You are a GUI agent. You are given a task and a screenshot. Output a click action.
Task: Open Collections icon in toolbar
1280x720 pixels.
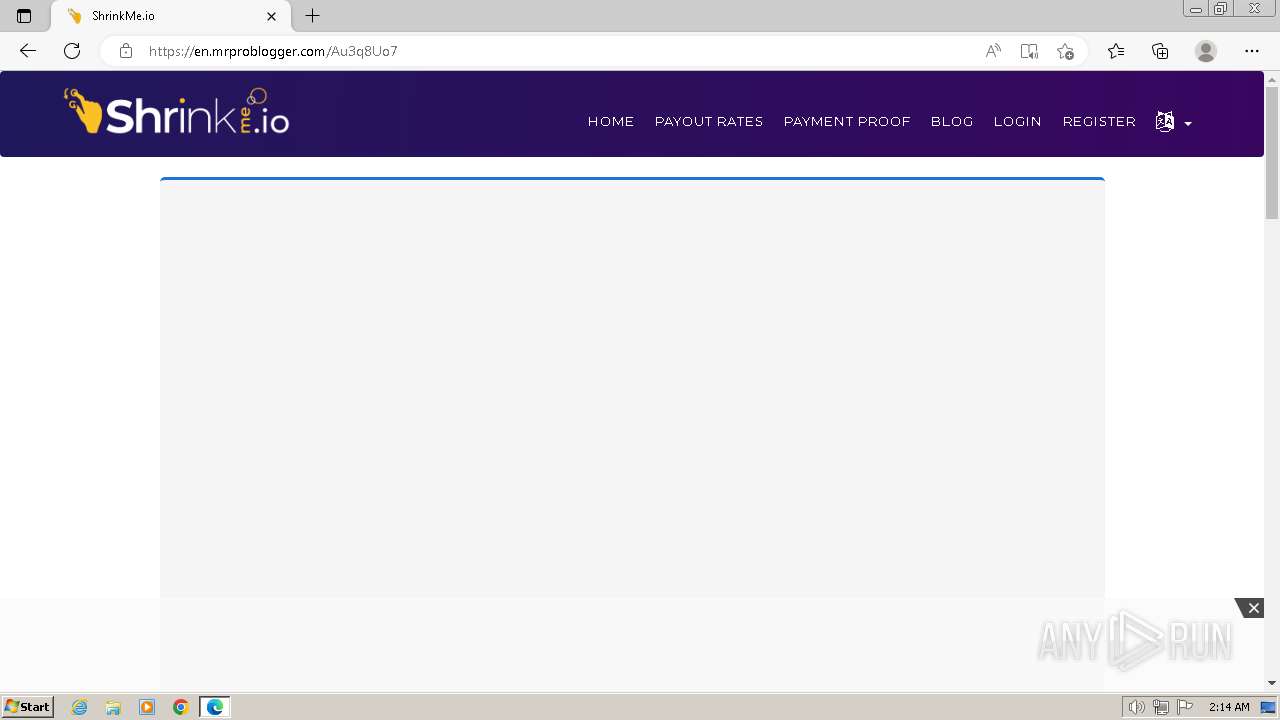1160,51
